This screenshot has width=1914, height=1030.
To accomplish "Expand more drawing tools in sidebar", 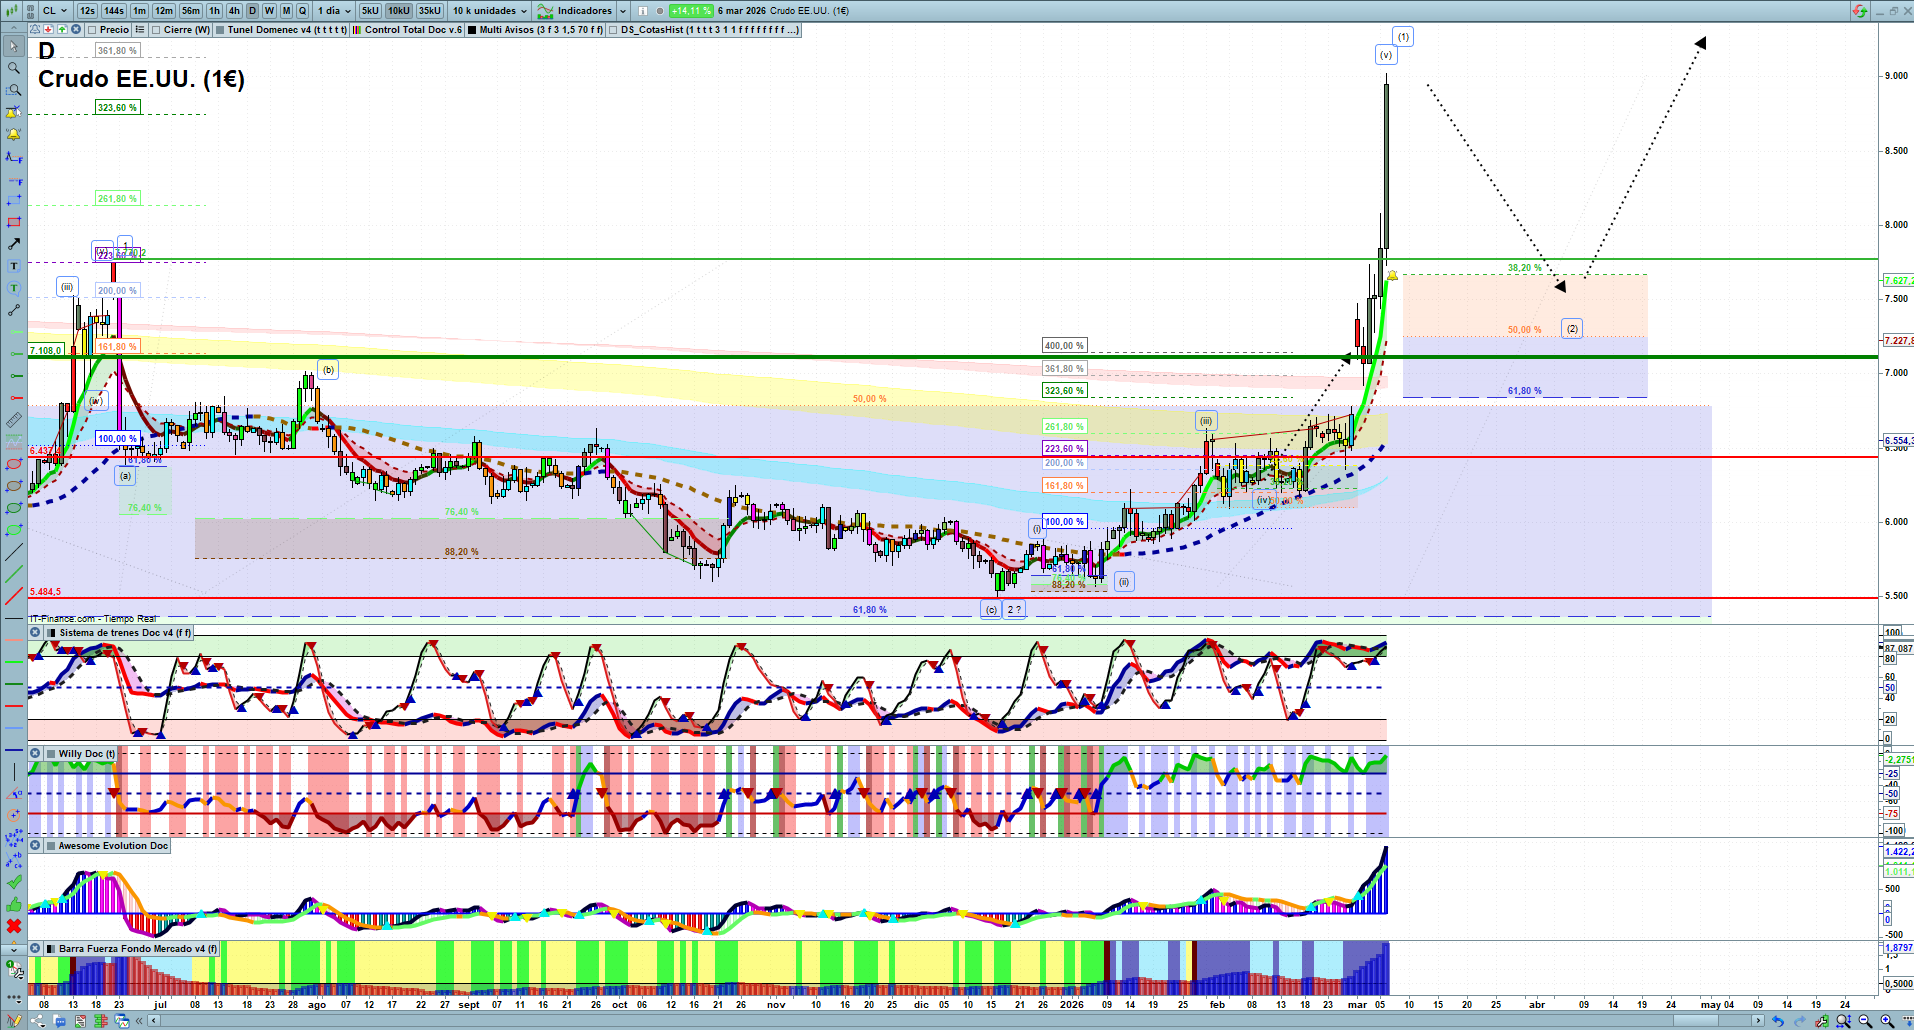I will click(x=14, y=948).
